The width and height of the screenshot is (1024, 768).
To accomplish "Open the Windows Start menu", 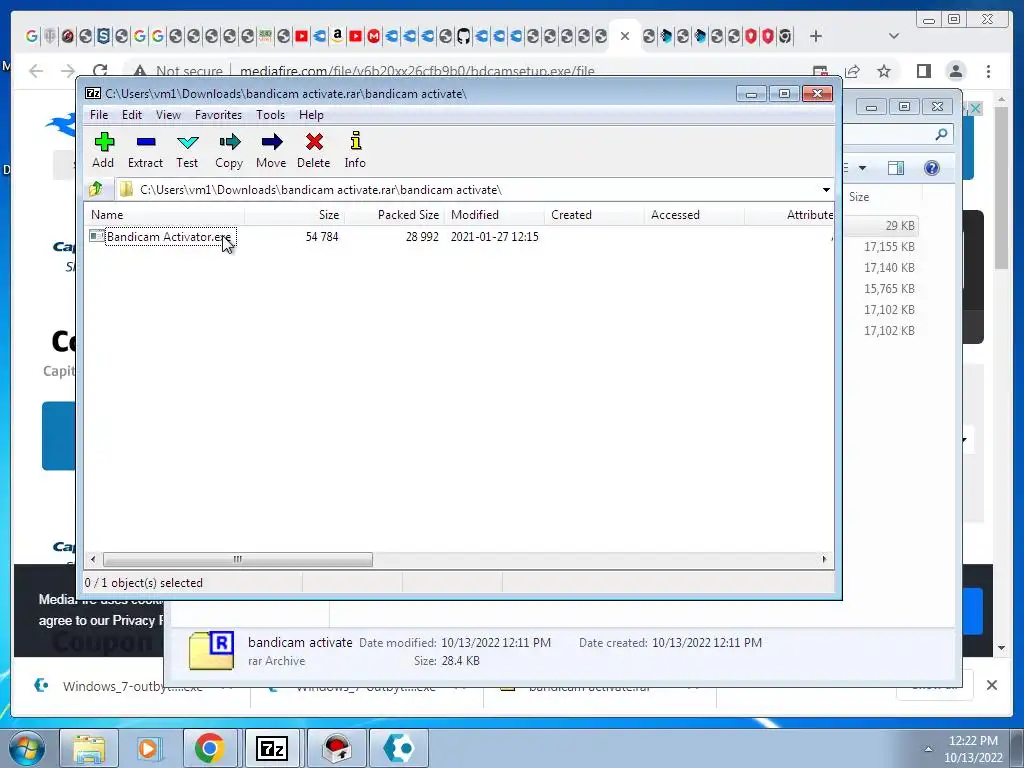I will tap(27, 748).
